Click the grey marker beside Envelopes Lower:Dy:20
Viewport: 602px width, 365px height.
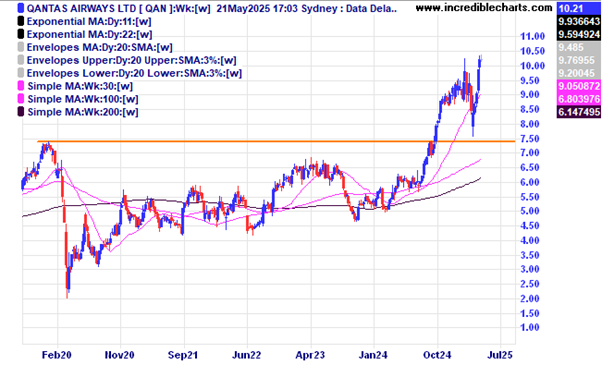(x=21, y=73)
